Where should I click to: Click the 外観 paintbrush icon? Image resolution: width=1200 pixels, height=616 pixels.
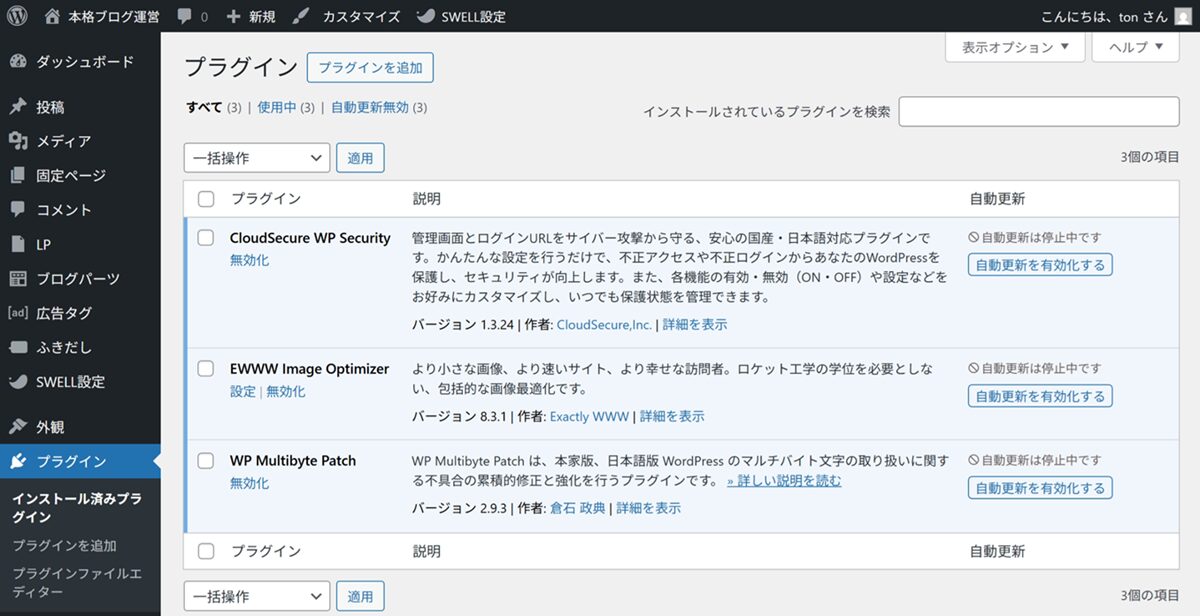click(x=18, y=427)
